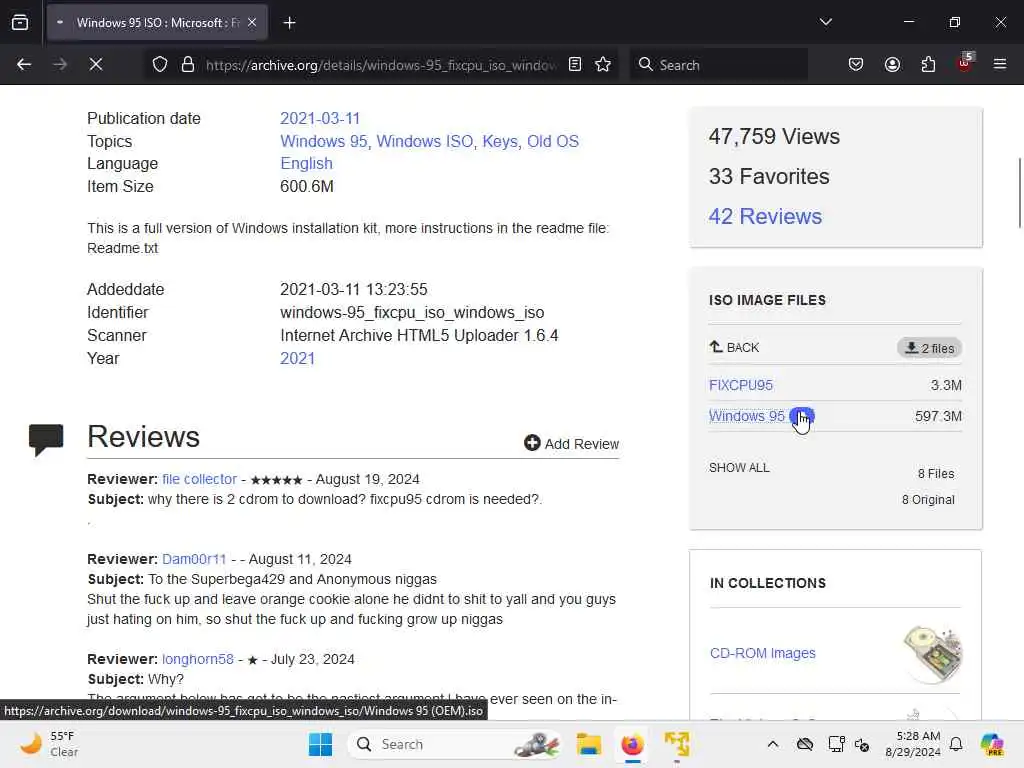Close the Windows 95 ISO tab
The image size is (1024, 768).
coord(252,22)
